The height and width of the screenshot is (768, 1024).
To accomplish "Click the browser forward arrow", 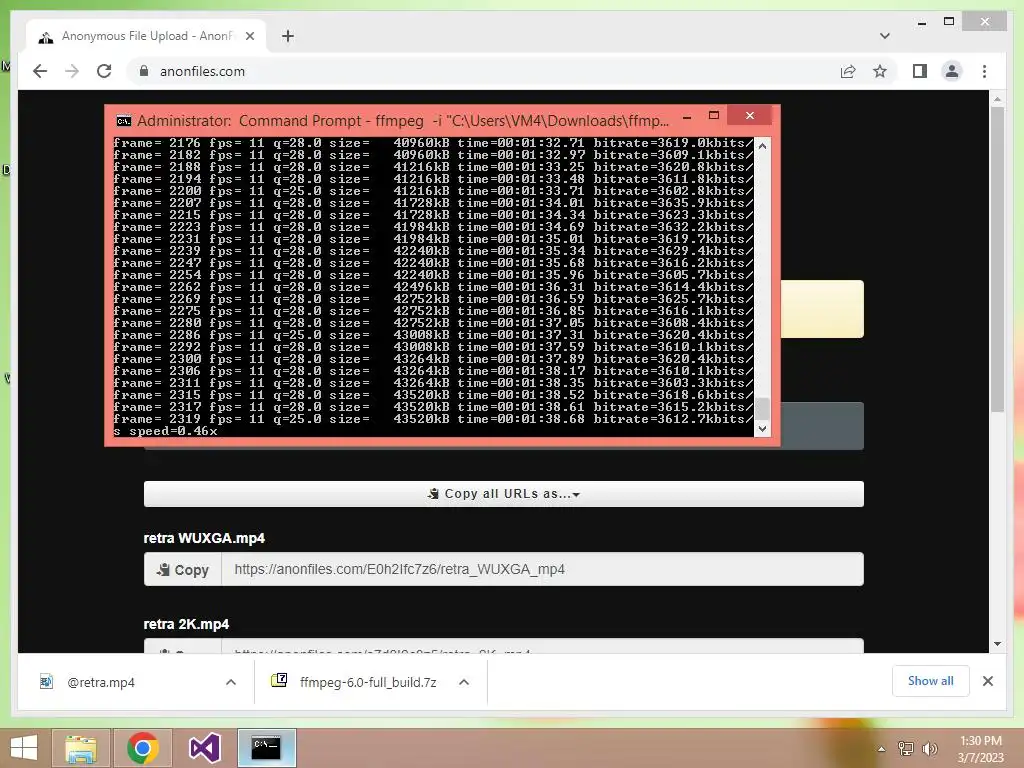I will point(72,71).
